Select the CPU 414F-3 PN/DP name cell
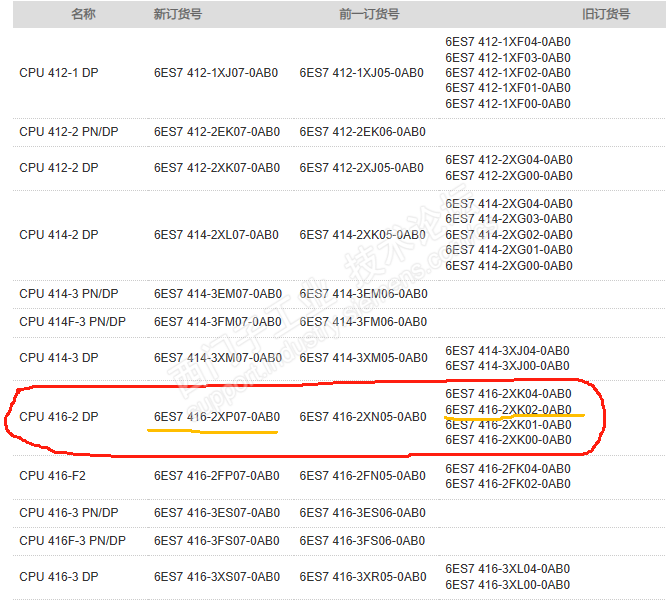Viewport: 666px width, 606px height. (x=72, y=322)
